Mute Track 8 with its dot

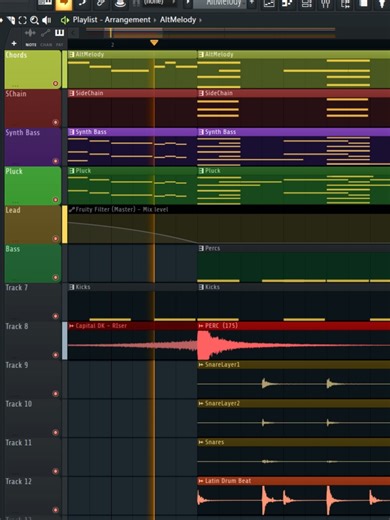point(56,355)
